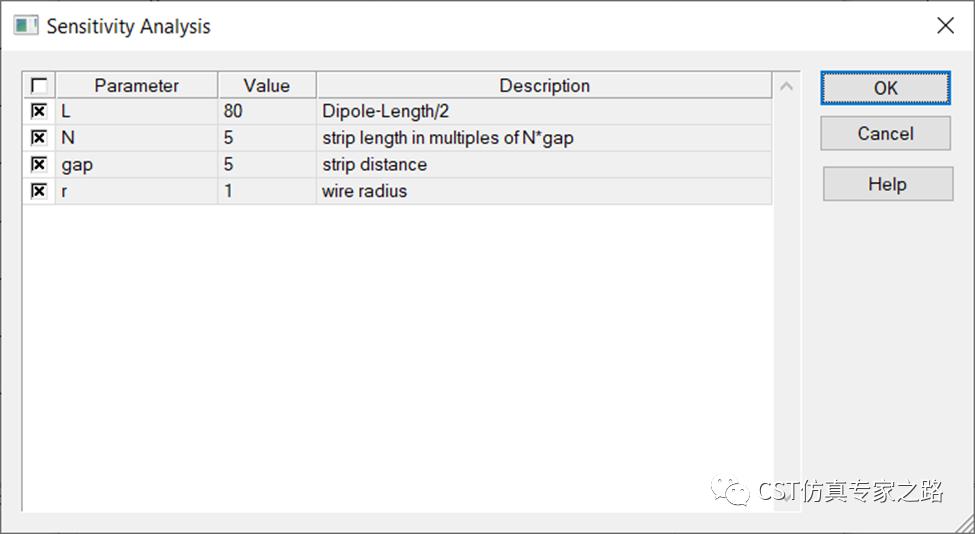Open Help for Sensitivity Analysis
Viewport: 975px width, 534px height.
pyautogui.click(x=888, y=184)
